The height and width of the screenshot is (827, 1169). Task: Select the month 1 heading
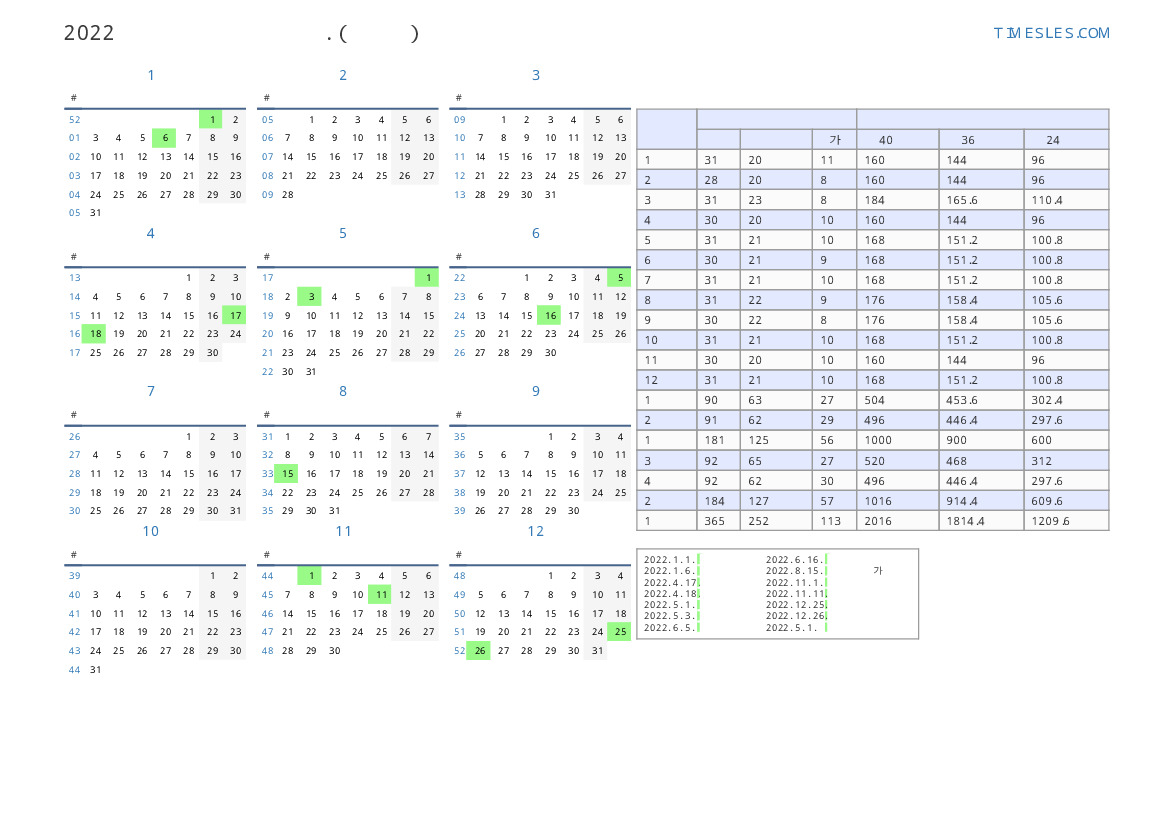click(x=151, y=75)
